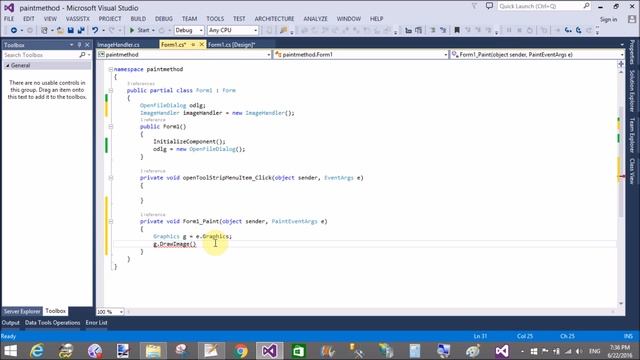
Task: Open the feedback speech bubble icon
Action: tap(489, 6)
